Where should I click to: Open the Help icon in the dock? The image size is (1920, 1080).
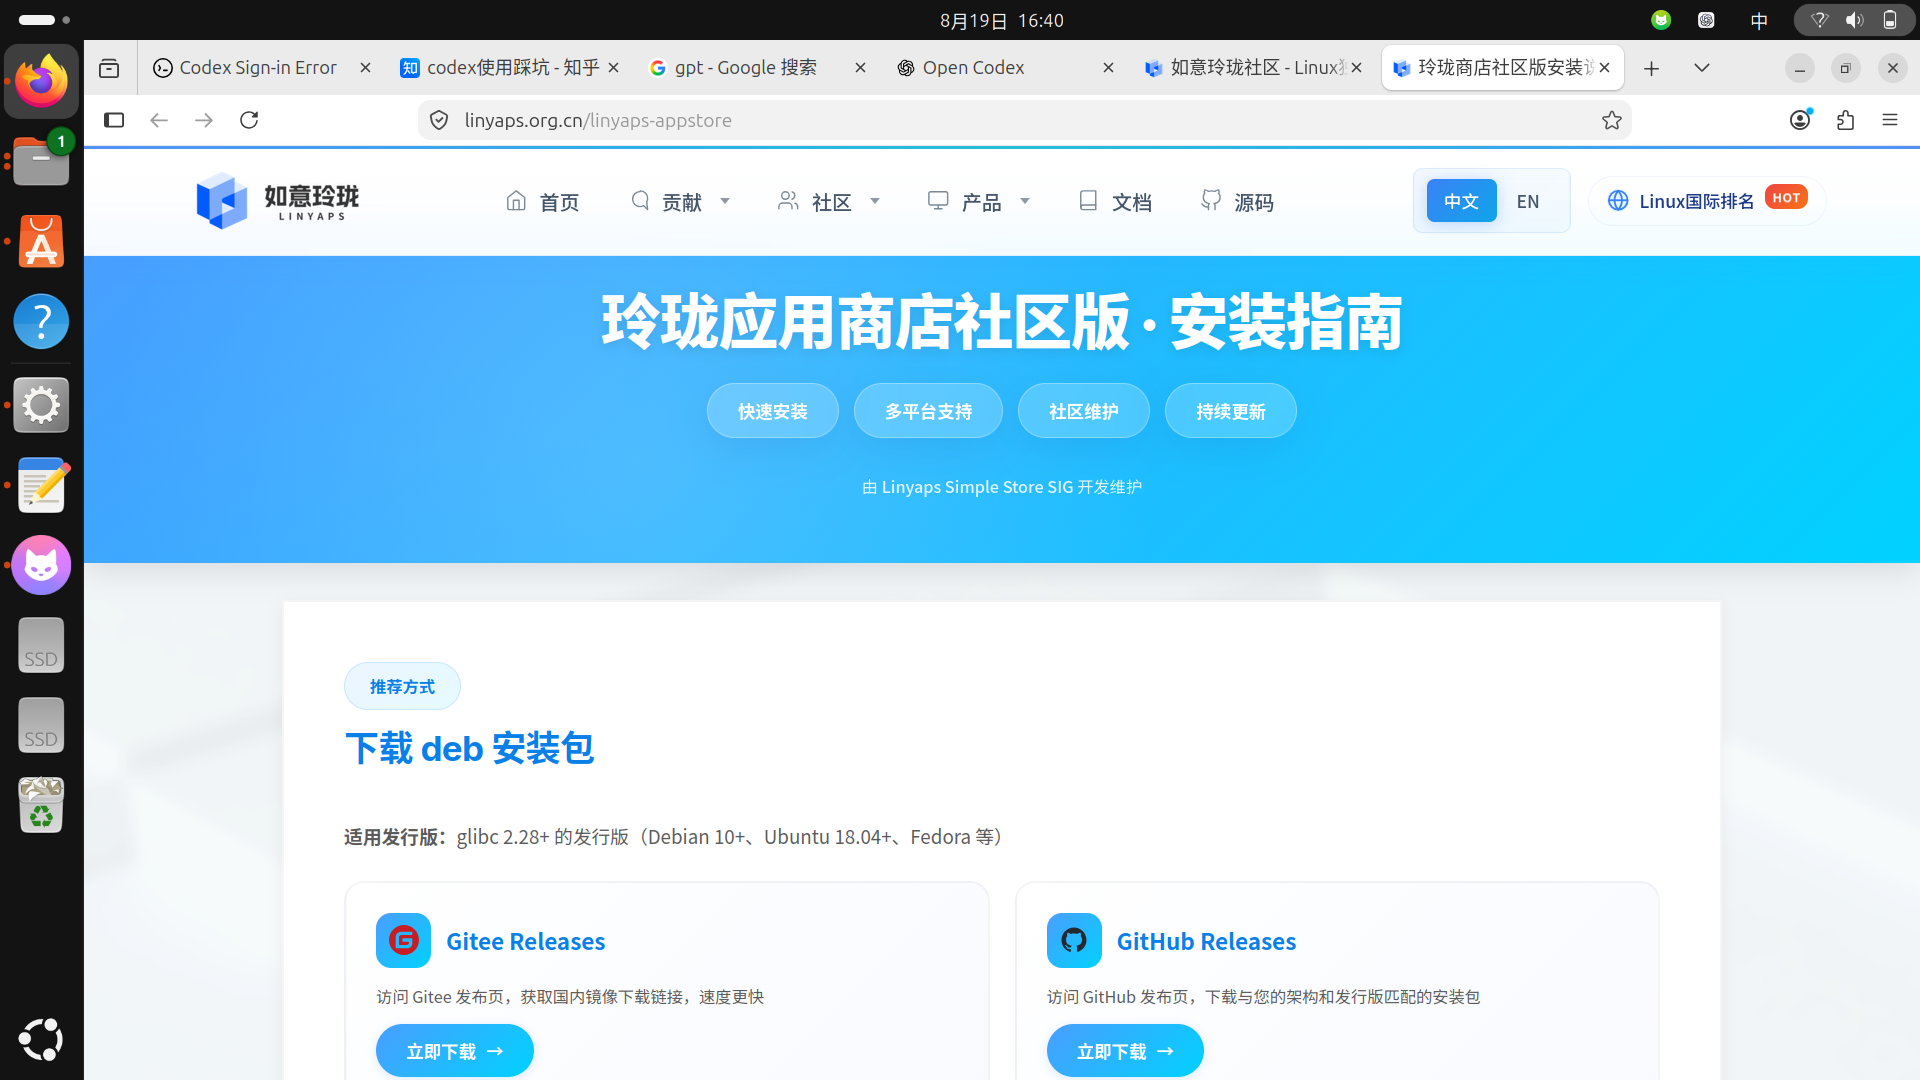point(41,321)
